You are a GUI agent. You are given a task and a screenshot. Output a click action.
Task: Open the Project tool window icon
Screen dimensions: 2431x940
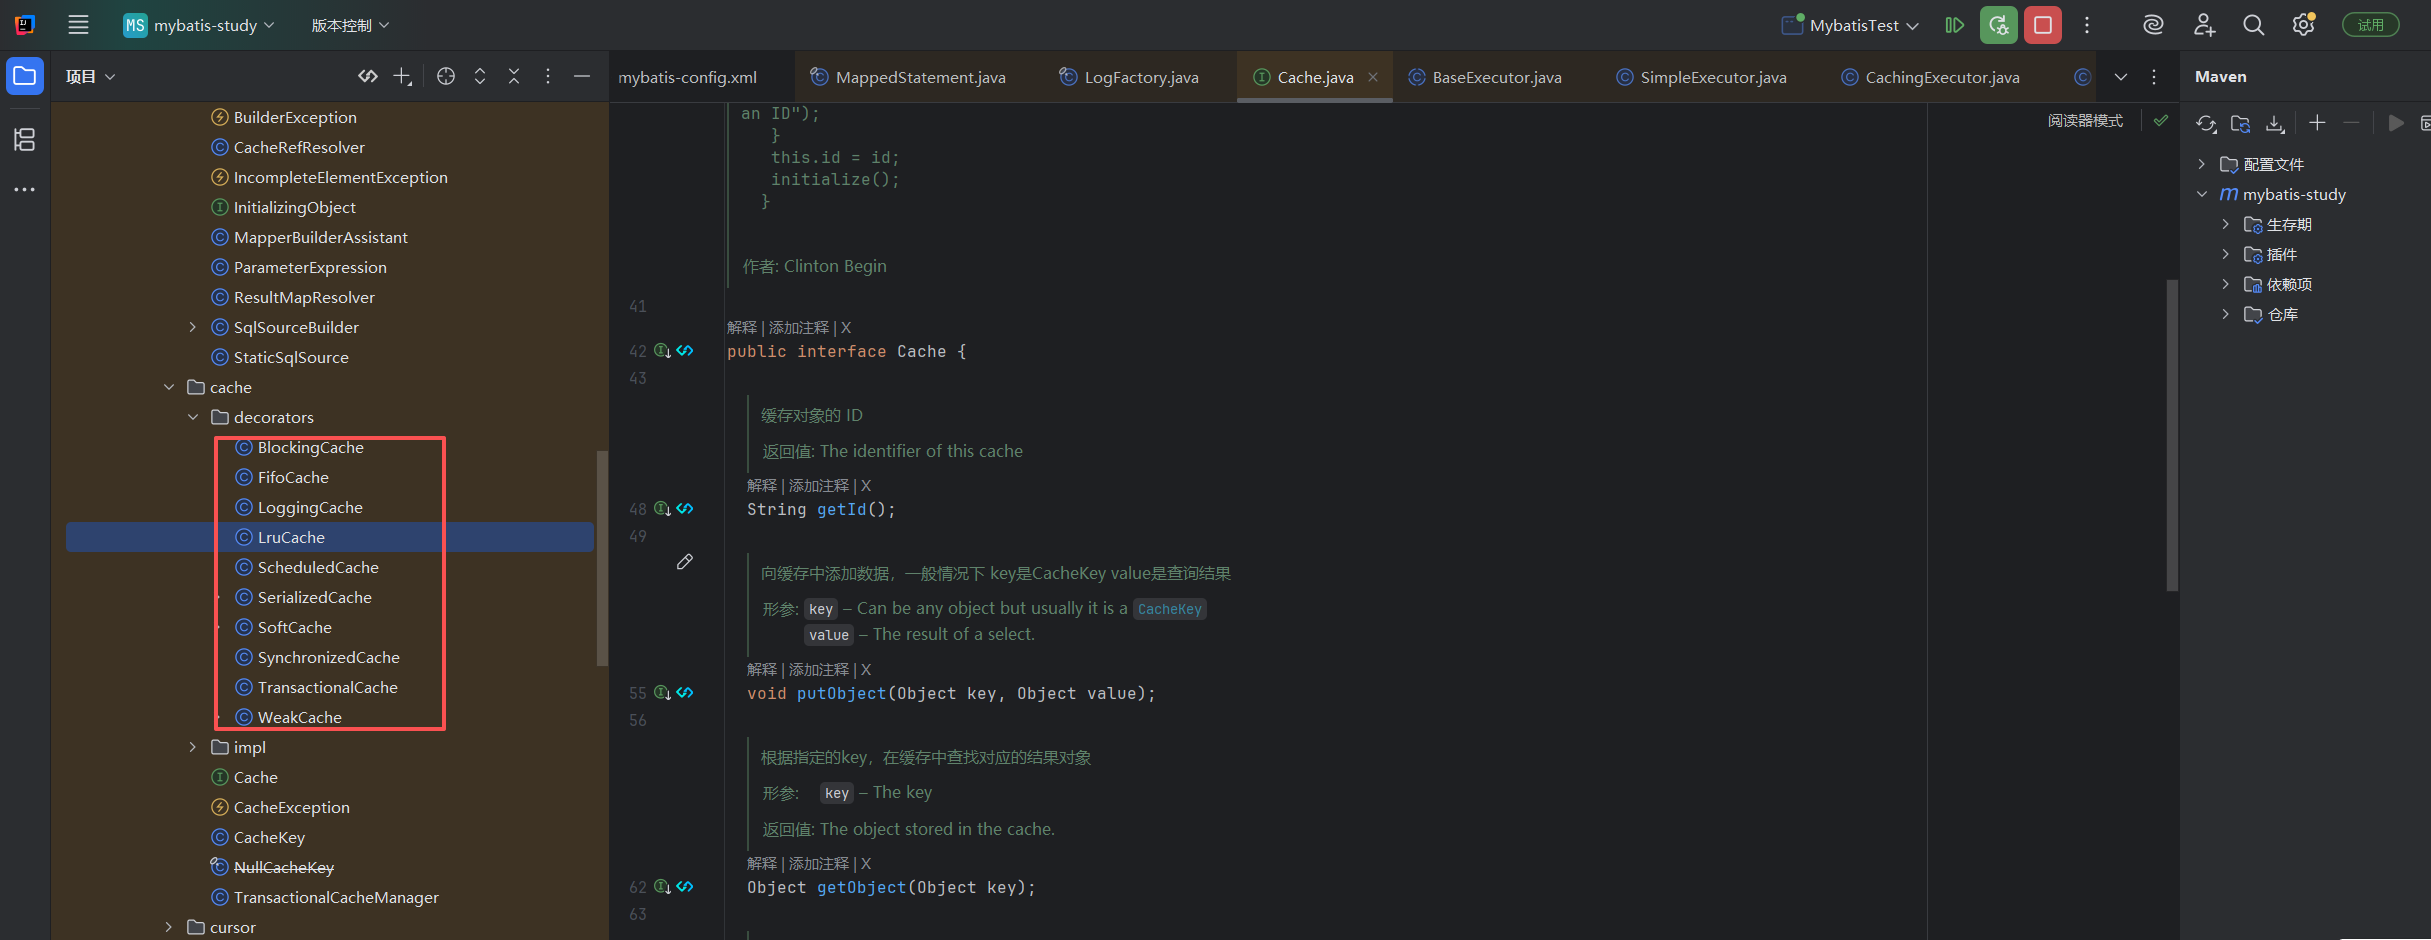(25, 77)
